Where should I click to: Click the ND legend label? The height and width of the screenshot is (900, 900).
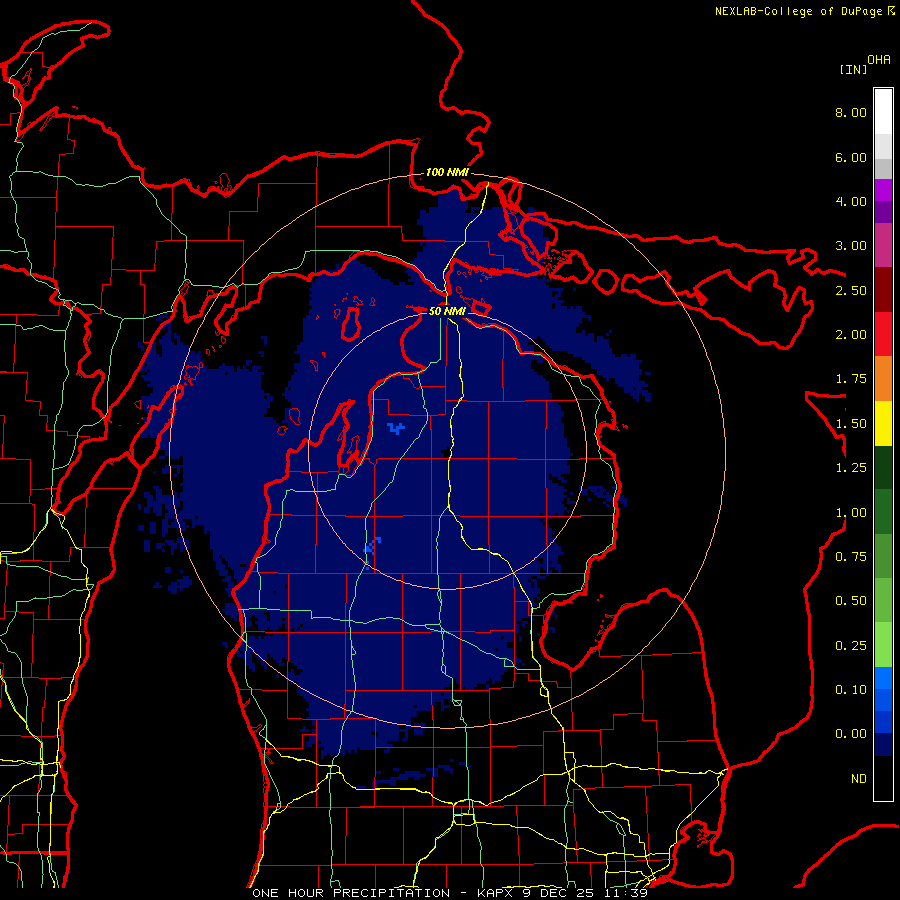(x=859, y=779)
